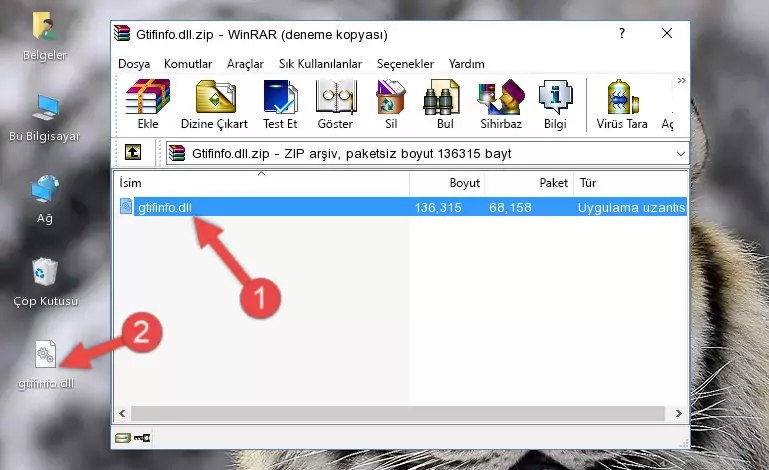The height and width of the screenshot is (470, 769).
Task: Click the gtifinfo.dll file icon in list
Action: point(126,206)
